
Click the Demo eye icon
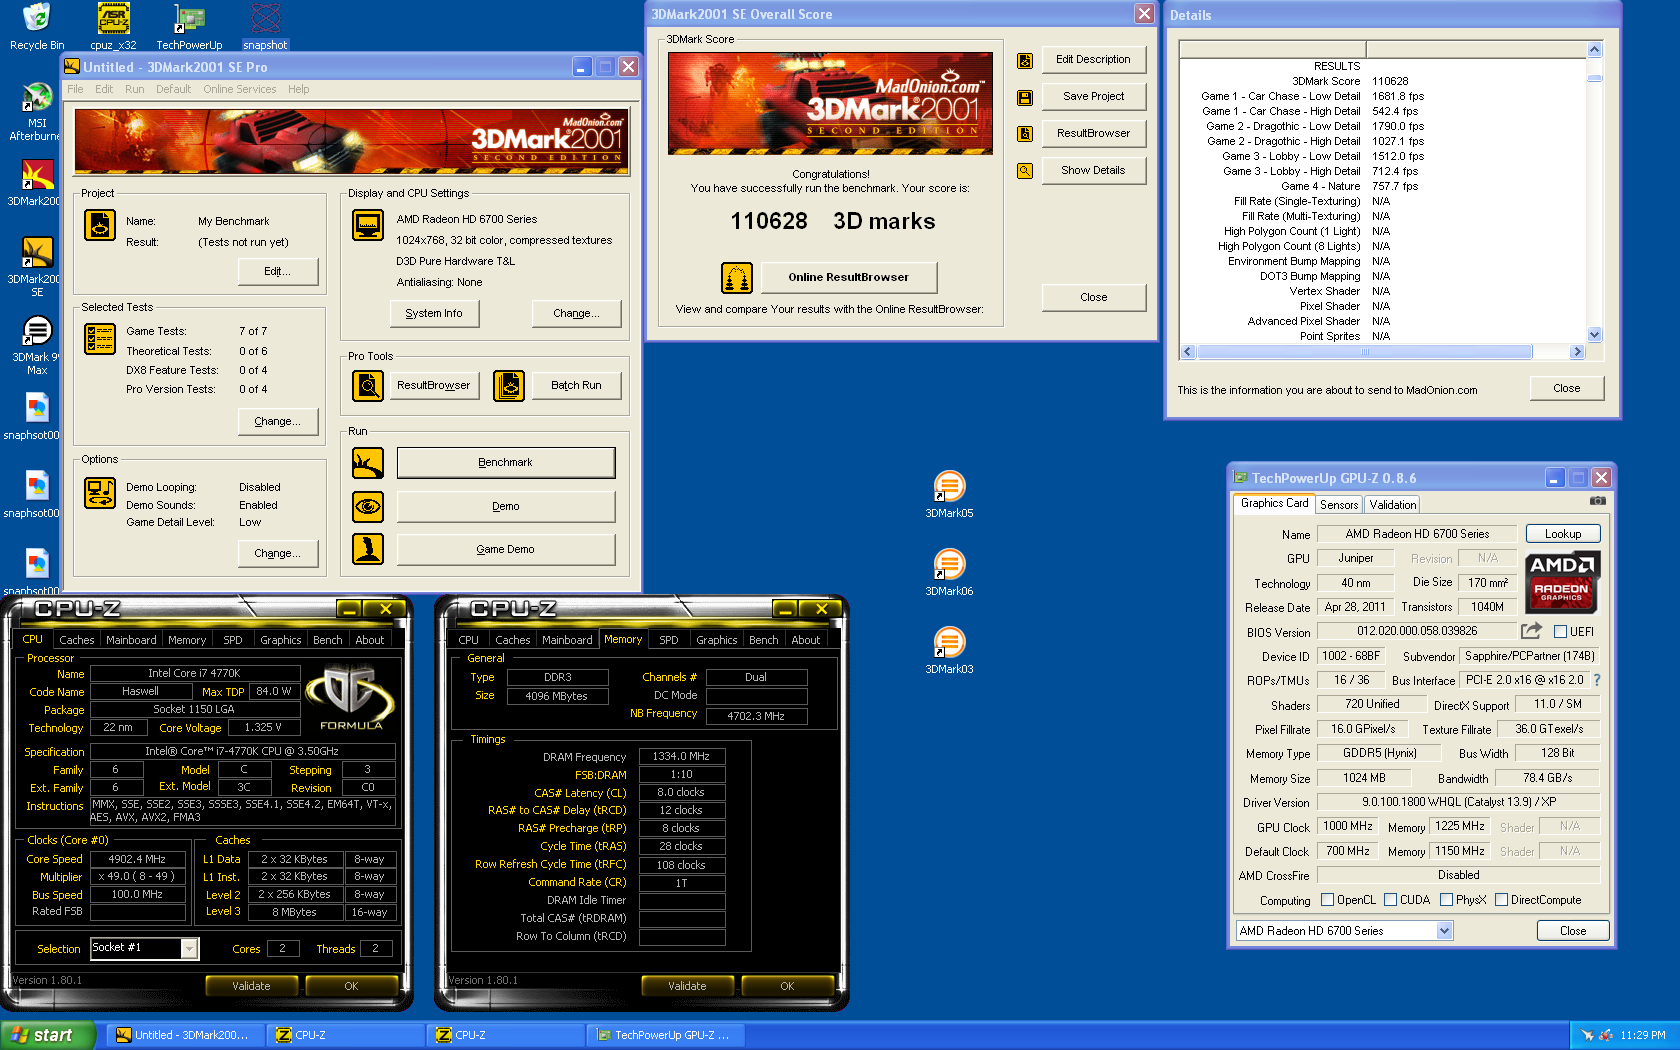coord(368,507)
